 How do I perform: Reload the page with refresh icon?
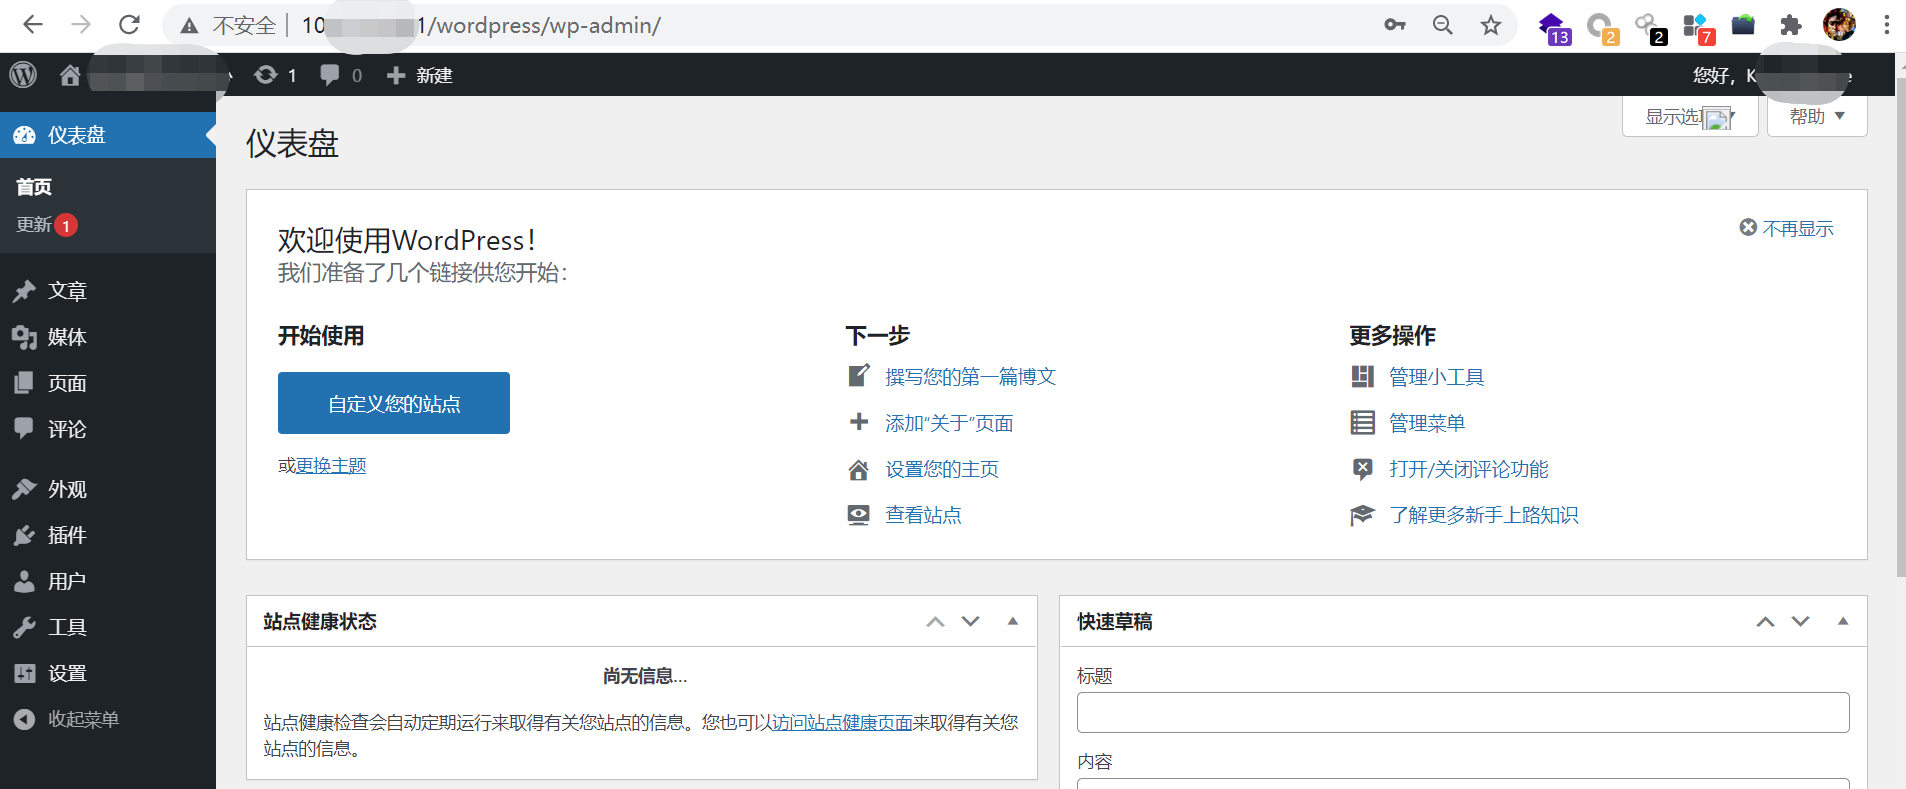click(x=129, y=25)
